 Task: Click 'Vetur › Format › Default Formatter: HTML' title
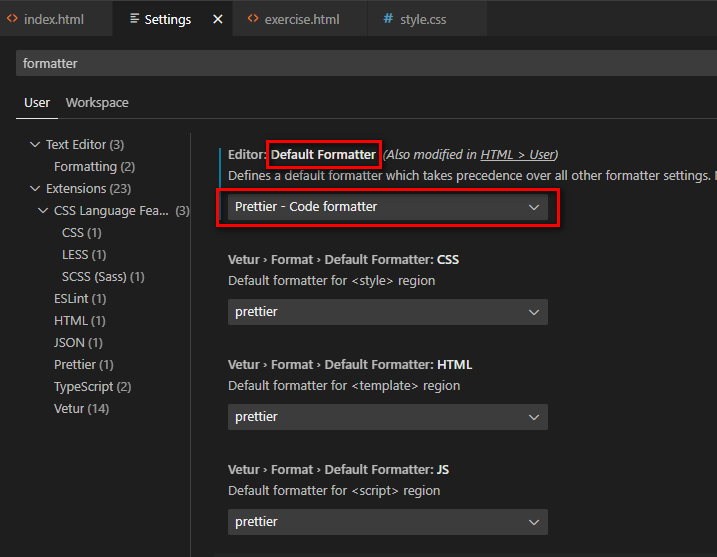[x=350, y=364]
